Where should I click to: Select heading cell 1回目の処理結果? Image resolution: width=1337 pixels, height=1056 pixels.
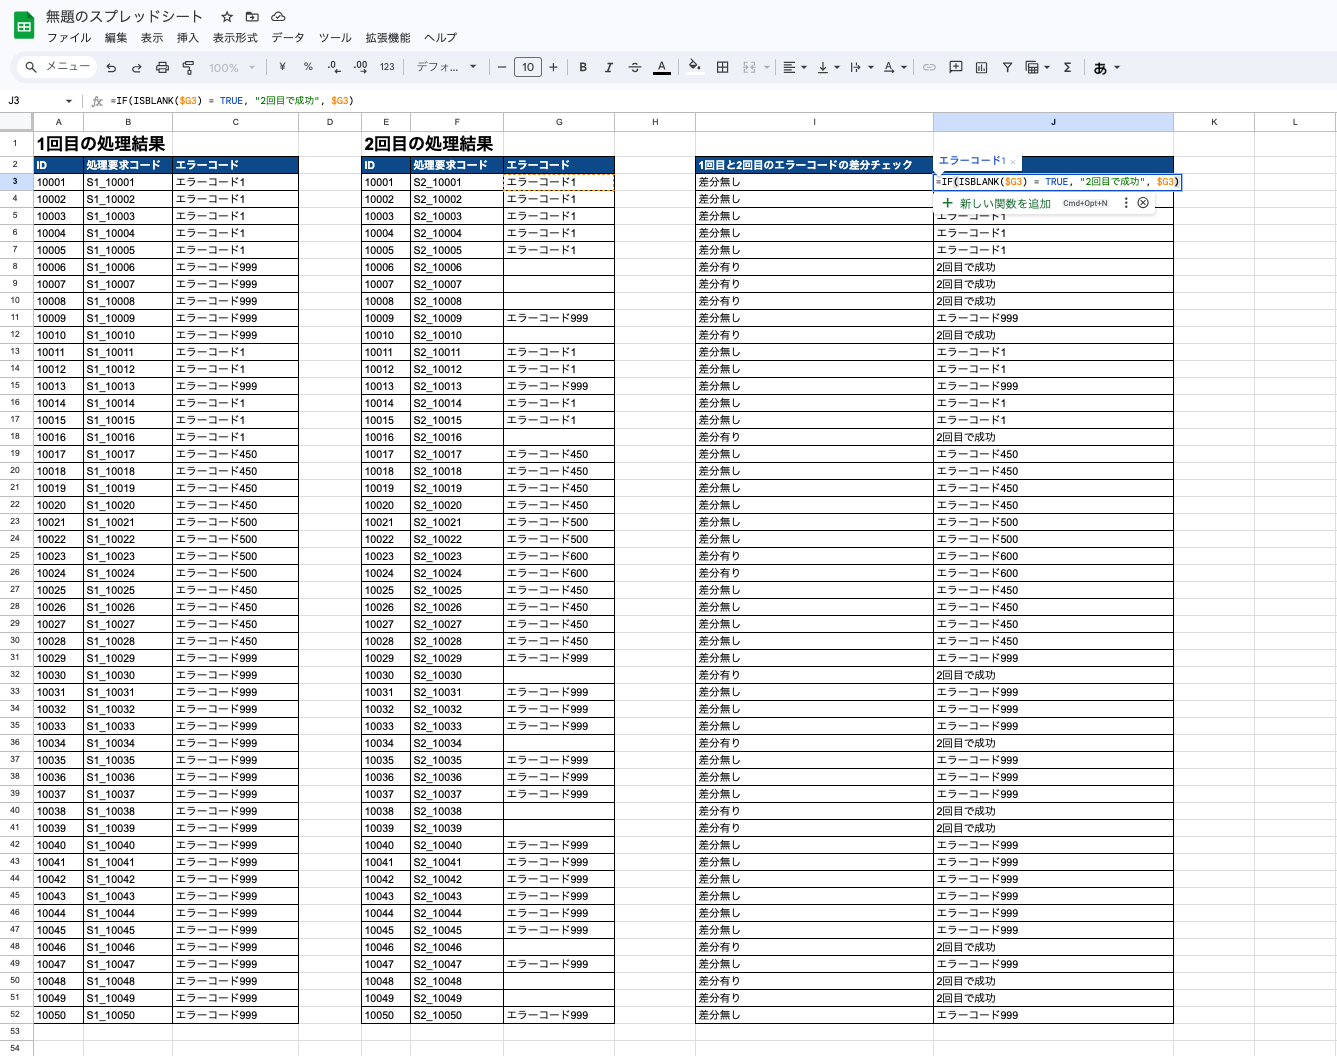(101, 144)
